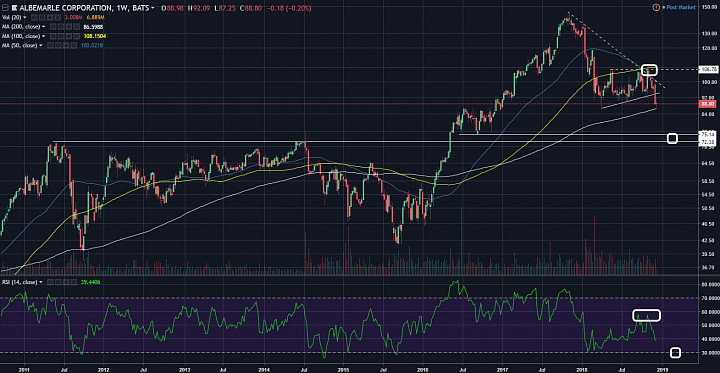Screen dimensions: 720x373
Task: Hide the MA (50, close) line via eye icon
Action: point(50,45)
